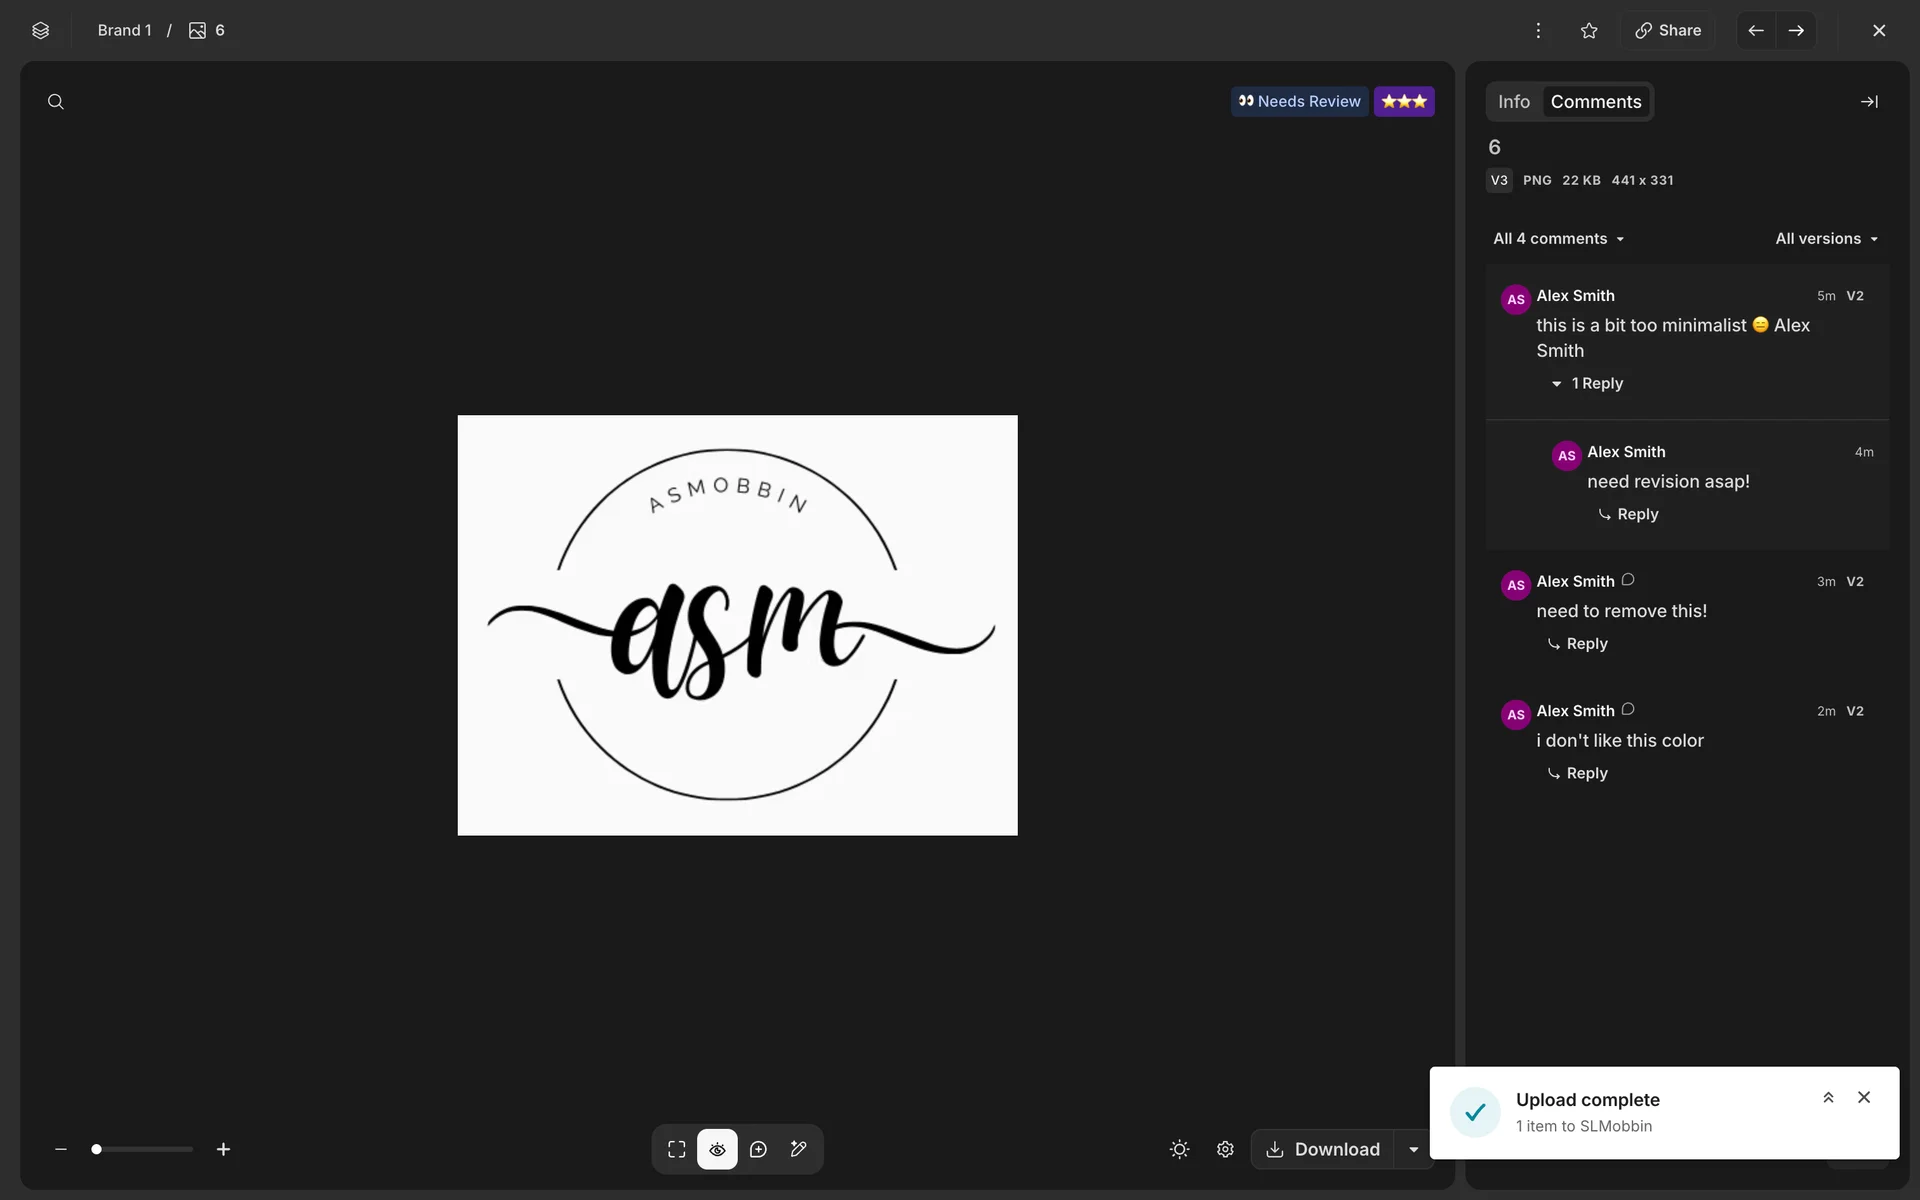Open Download options dropdown arrow
Image resolution: width=1920 pixels, height=1200 pixels.
[1413, 1149]
